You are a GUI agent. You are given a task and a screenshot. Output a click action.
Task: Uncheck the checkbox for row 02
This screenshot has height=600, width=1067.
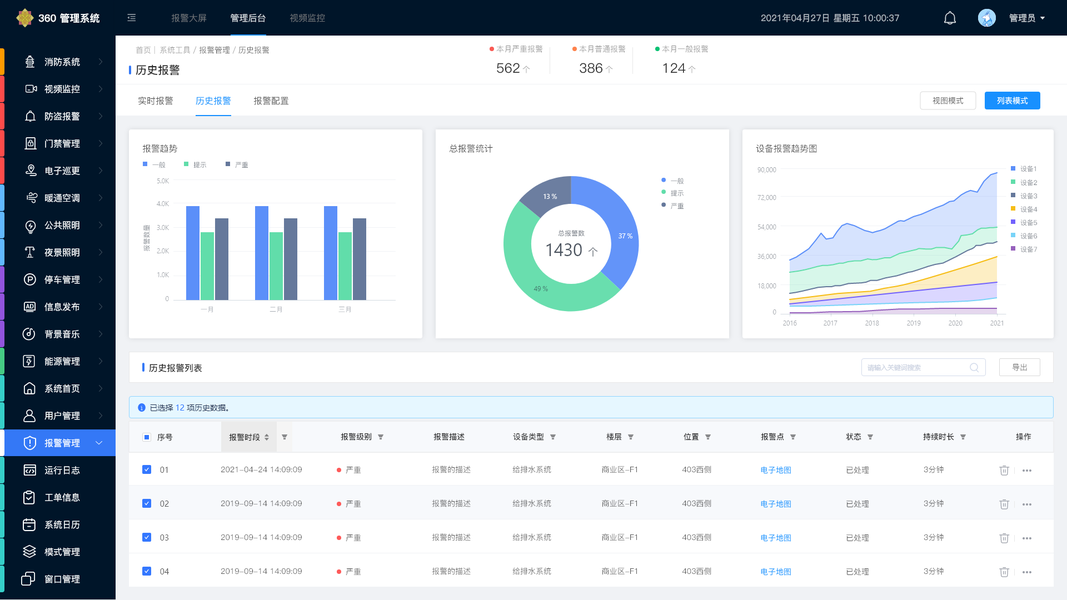pyautogui.click(x=146, y=503)
